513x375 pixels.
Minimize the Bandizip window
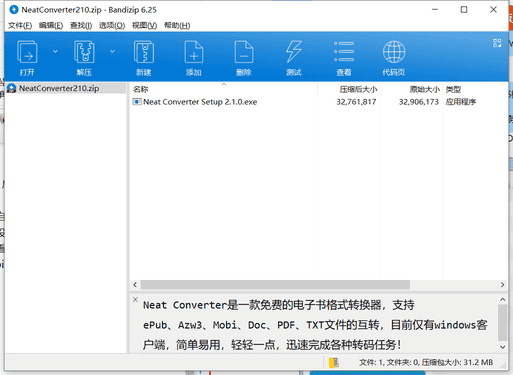point(435,10)
